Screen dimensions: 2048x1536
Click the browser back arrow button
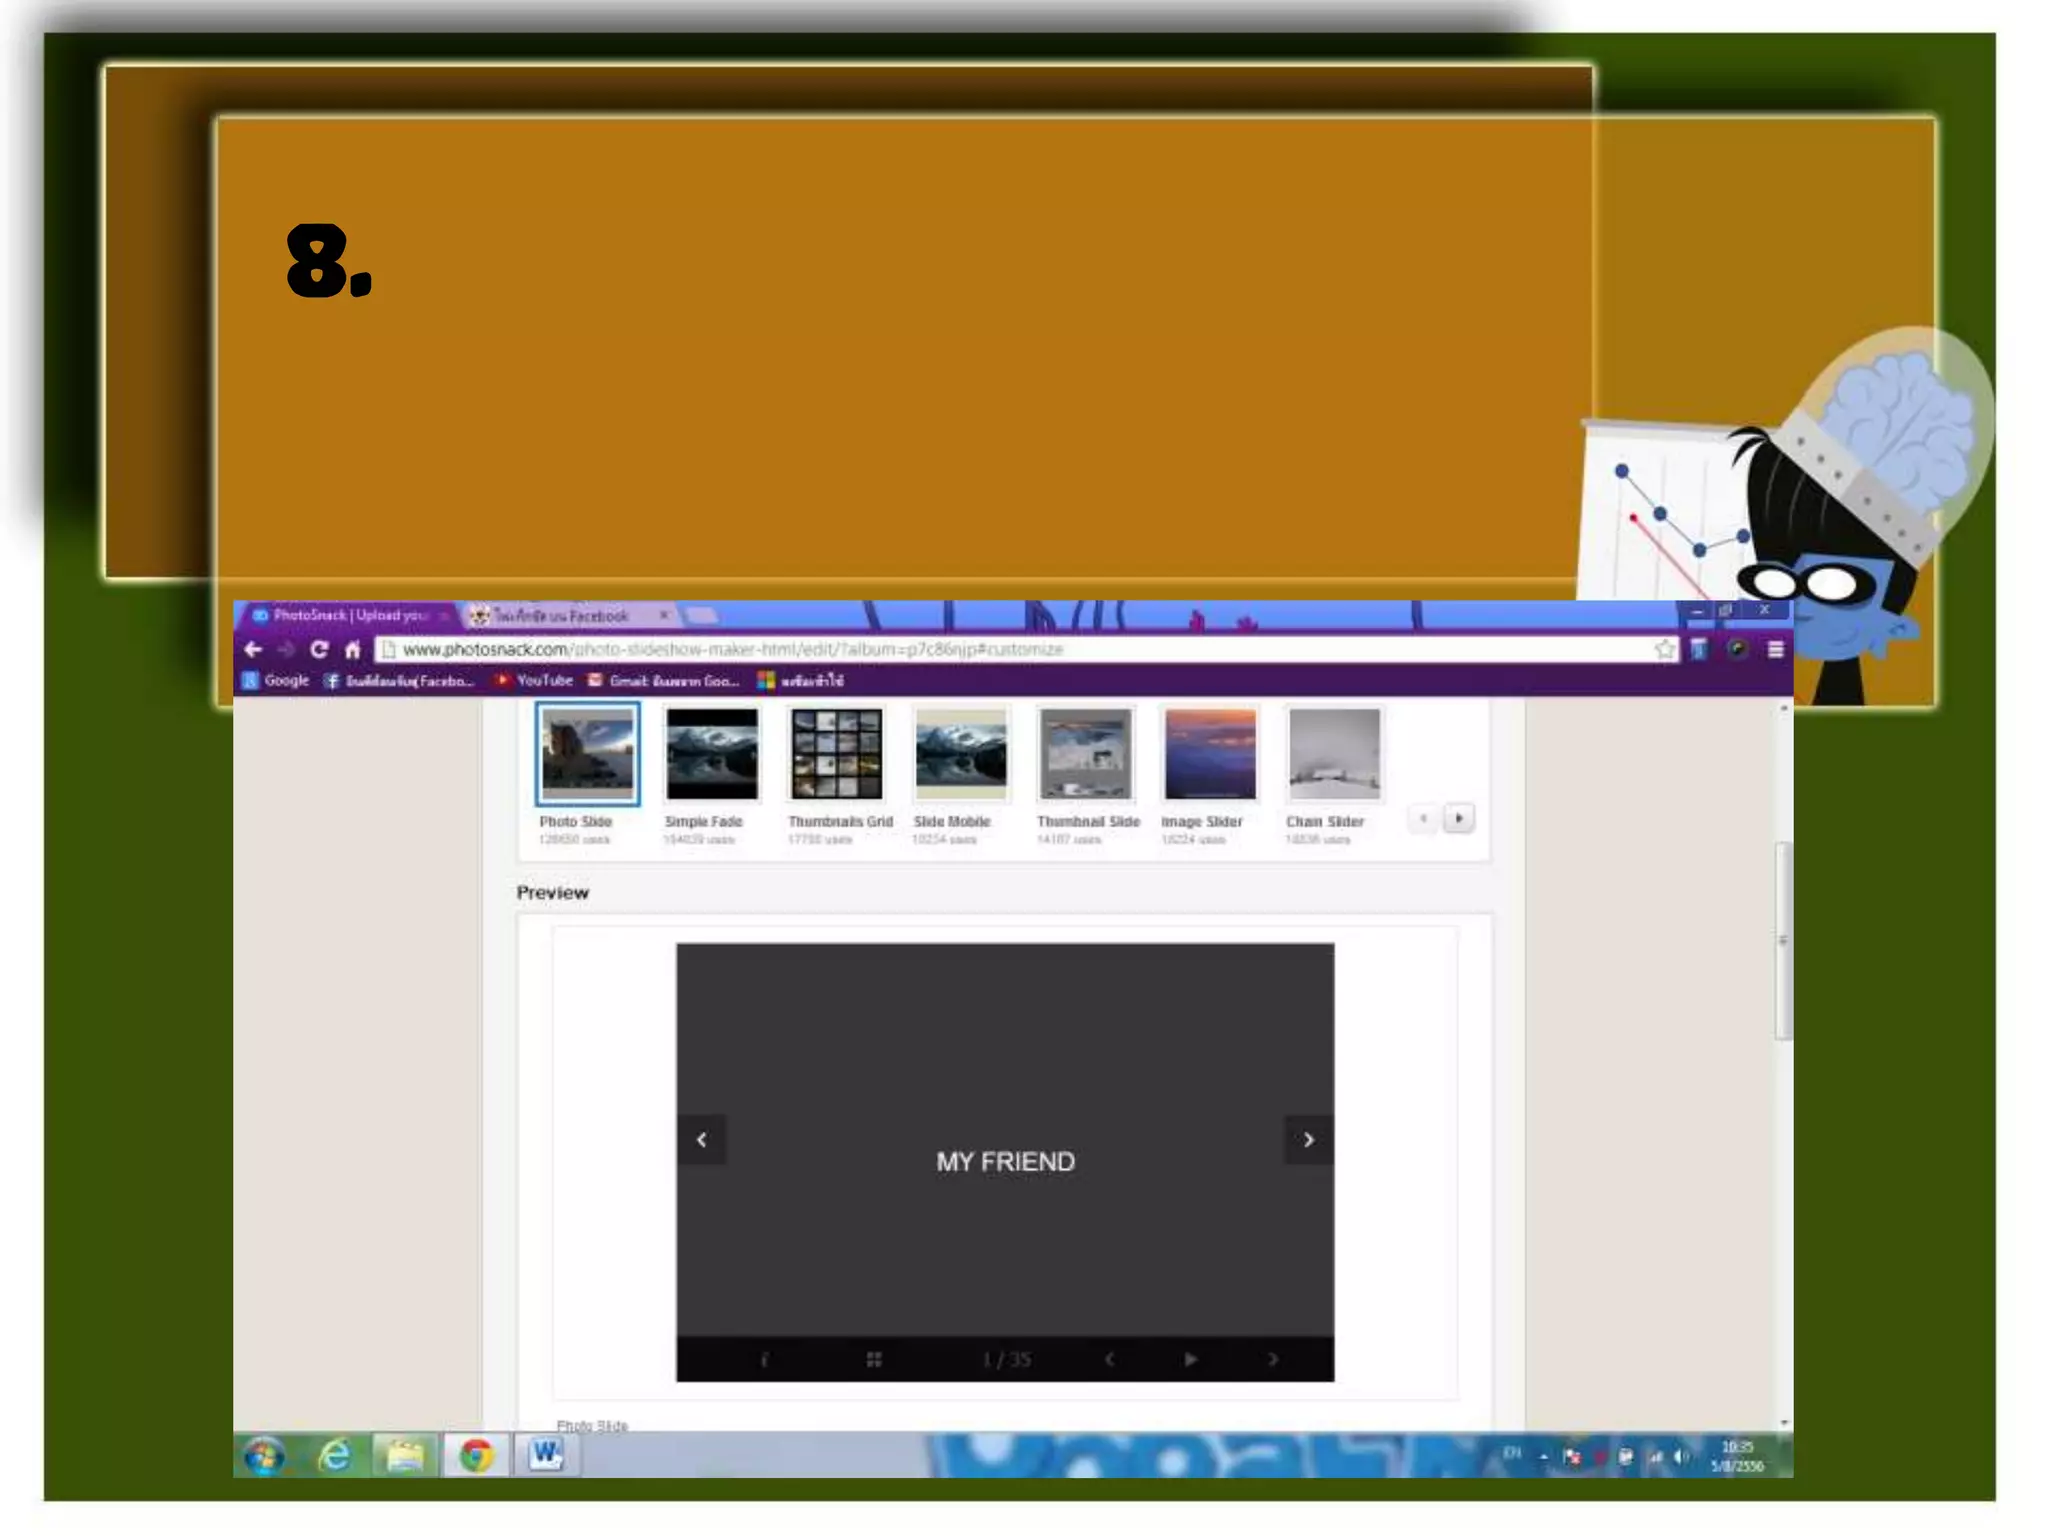point(253,649)
